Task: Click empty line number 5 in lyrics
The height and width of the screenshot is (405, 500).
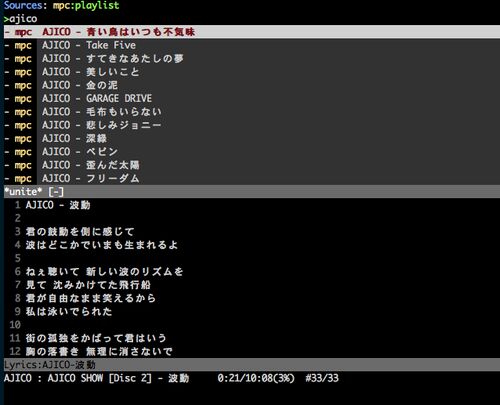Action: click(x=18, y=258)
